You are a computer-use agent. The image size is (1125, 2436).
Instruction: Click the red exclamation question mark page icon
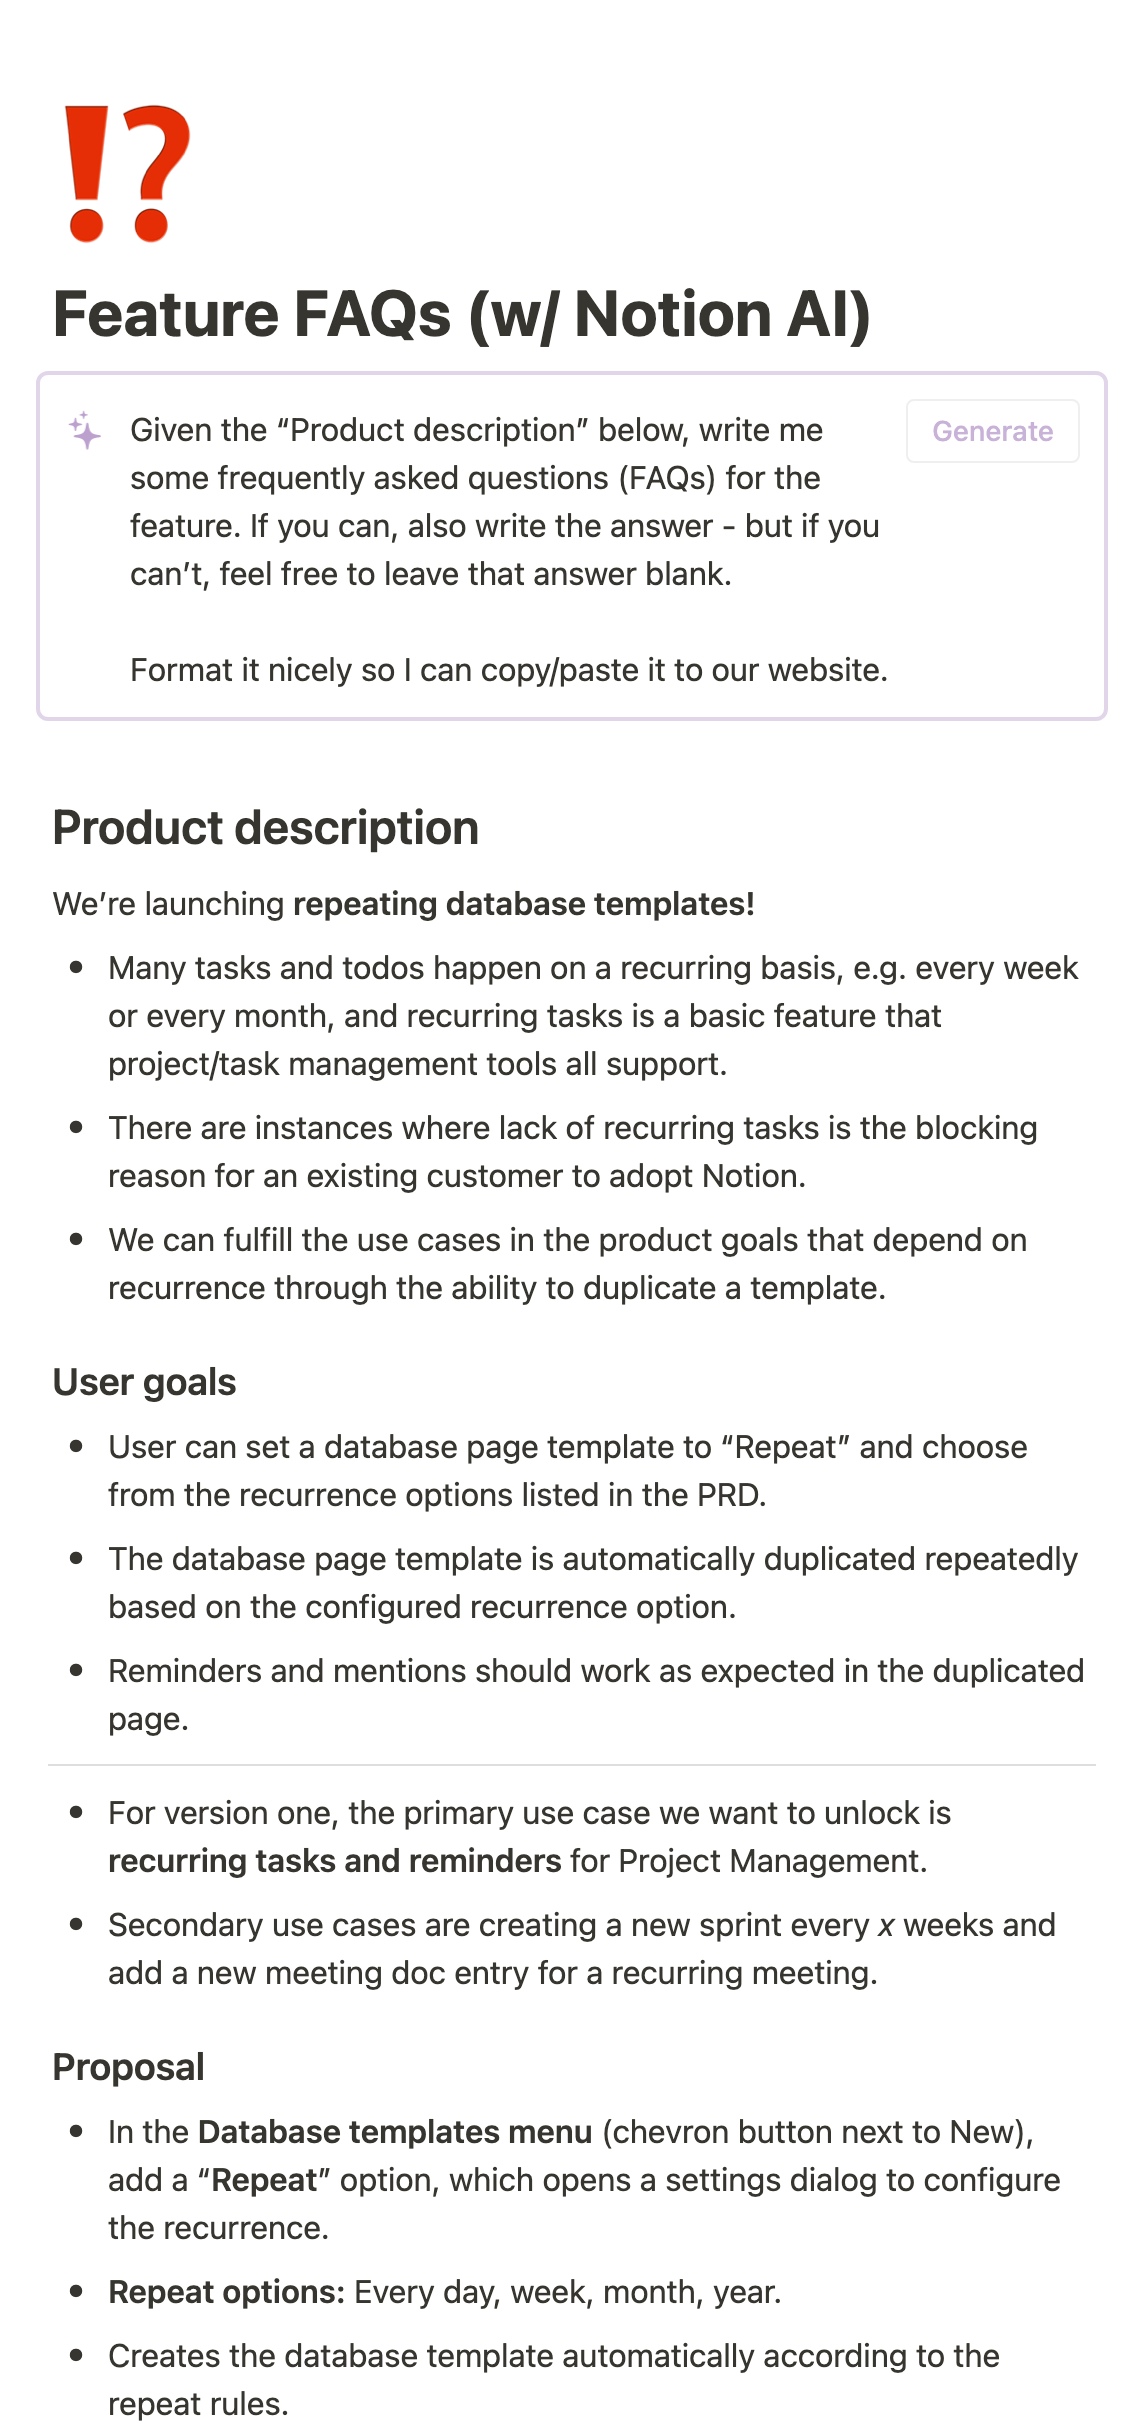pos(127,174)
